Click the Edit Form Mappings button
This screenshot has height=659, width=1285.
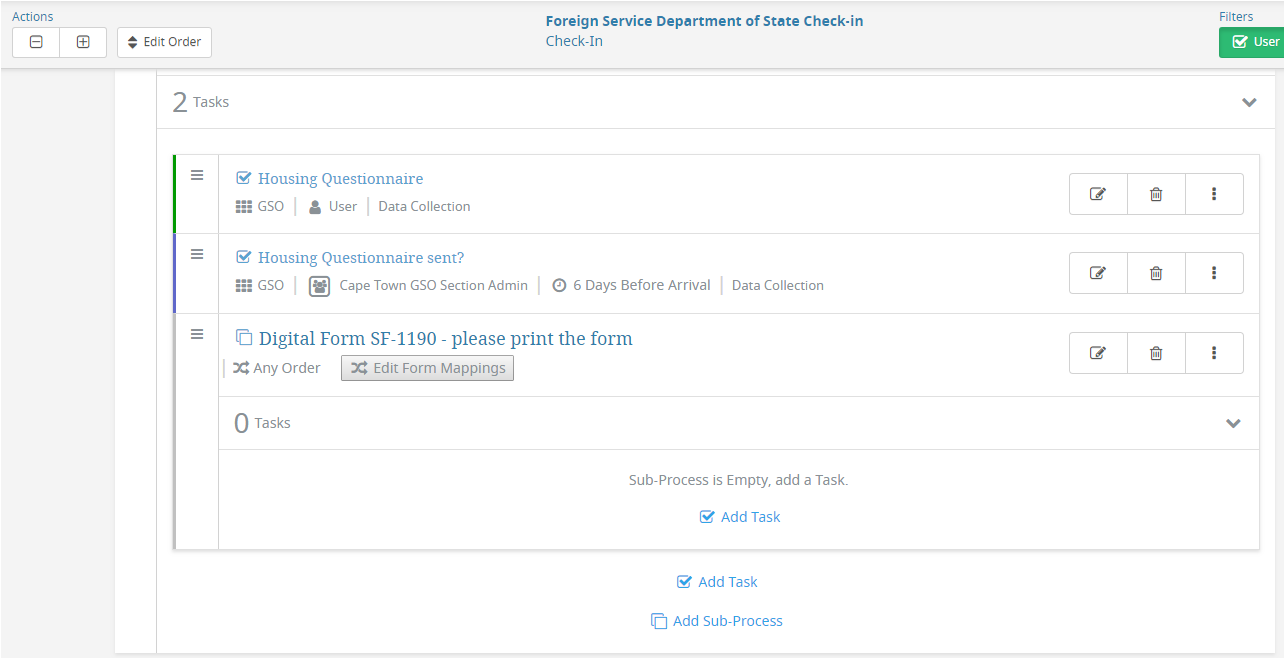tap(427, 368)
